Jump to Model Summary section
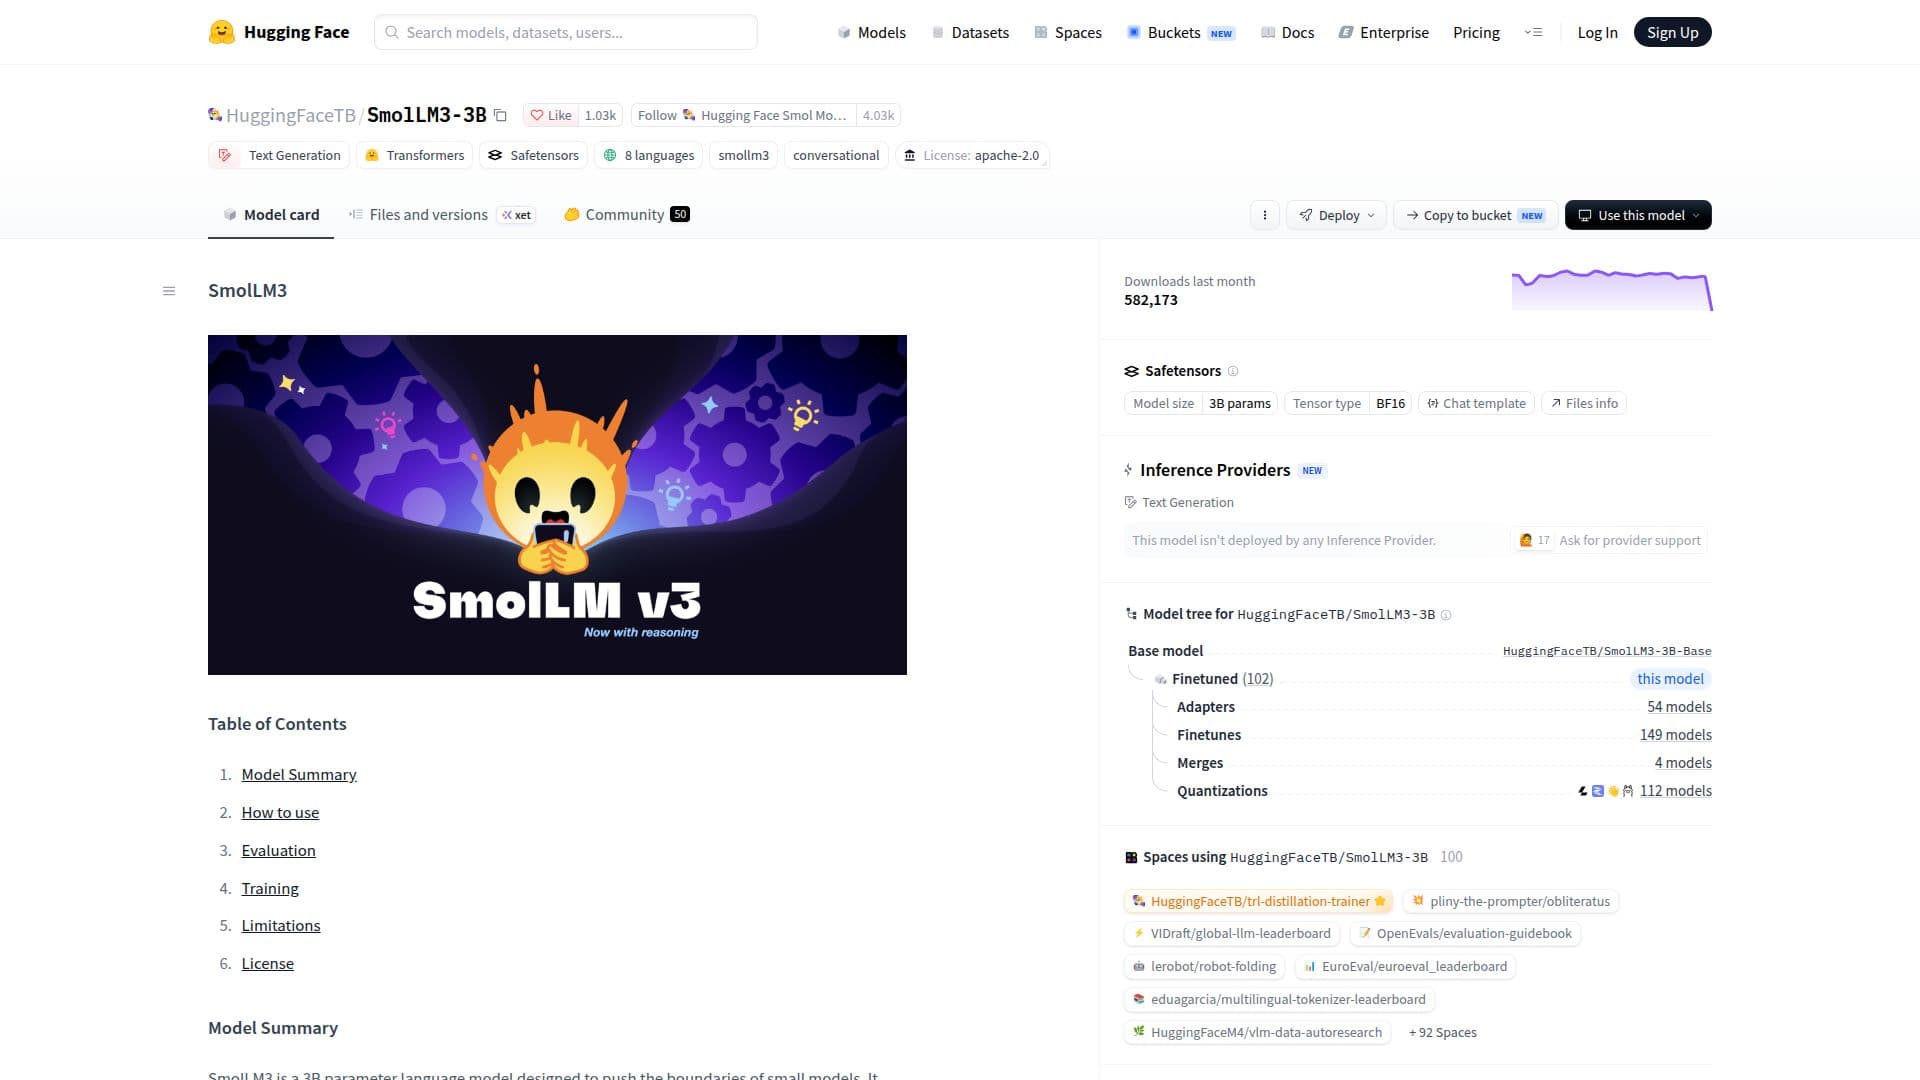This screenshot has height=1080, width=1920. click(299, 775)
